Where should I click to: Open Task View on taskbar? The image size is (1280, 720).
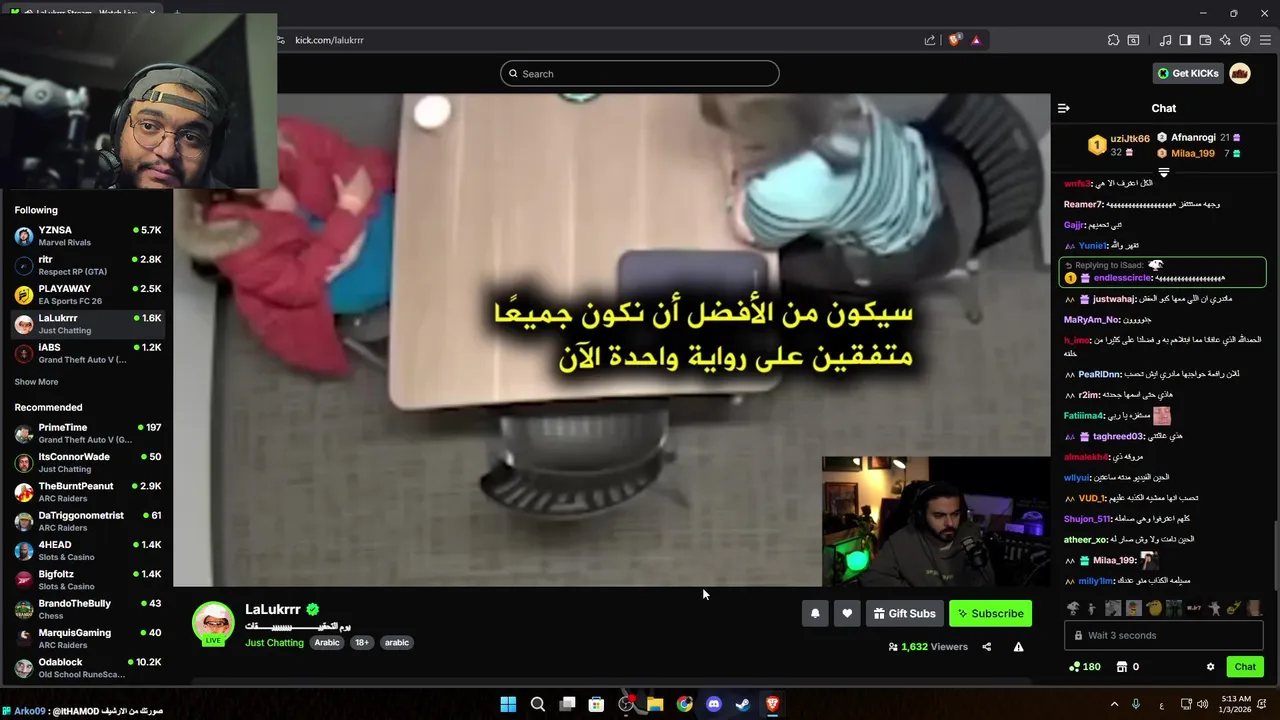pyautogui.click(x=567, y=704)
